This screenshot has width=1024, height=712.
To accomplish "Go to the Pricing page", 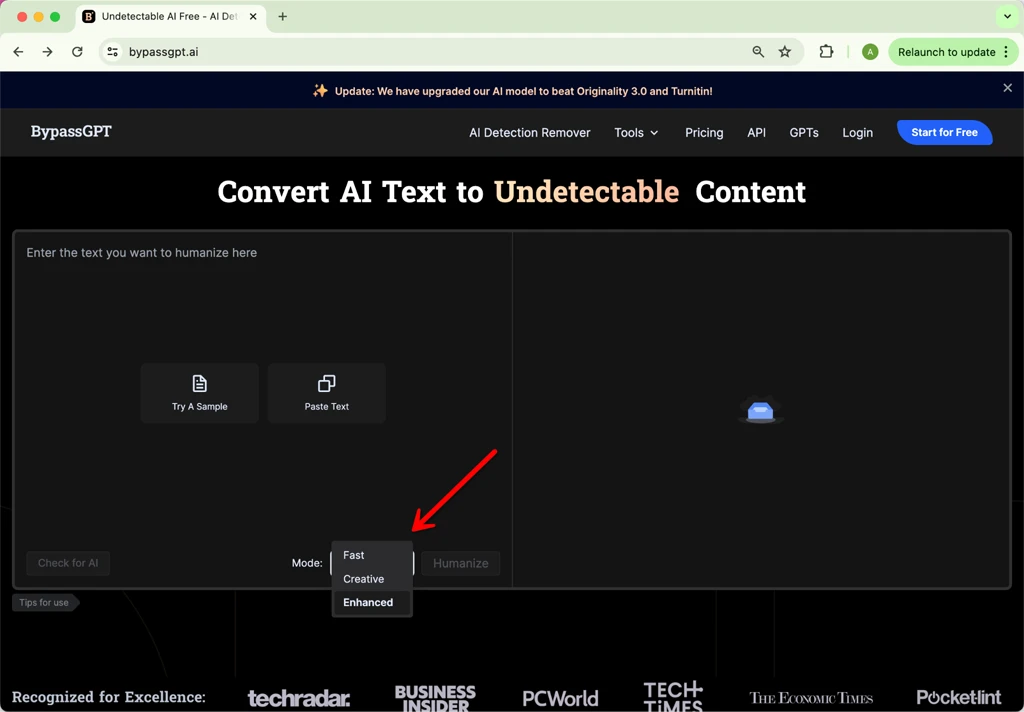I will coord(704,133).
